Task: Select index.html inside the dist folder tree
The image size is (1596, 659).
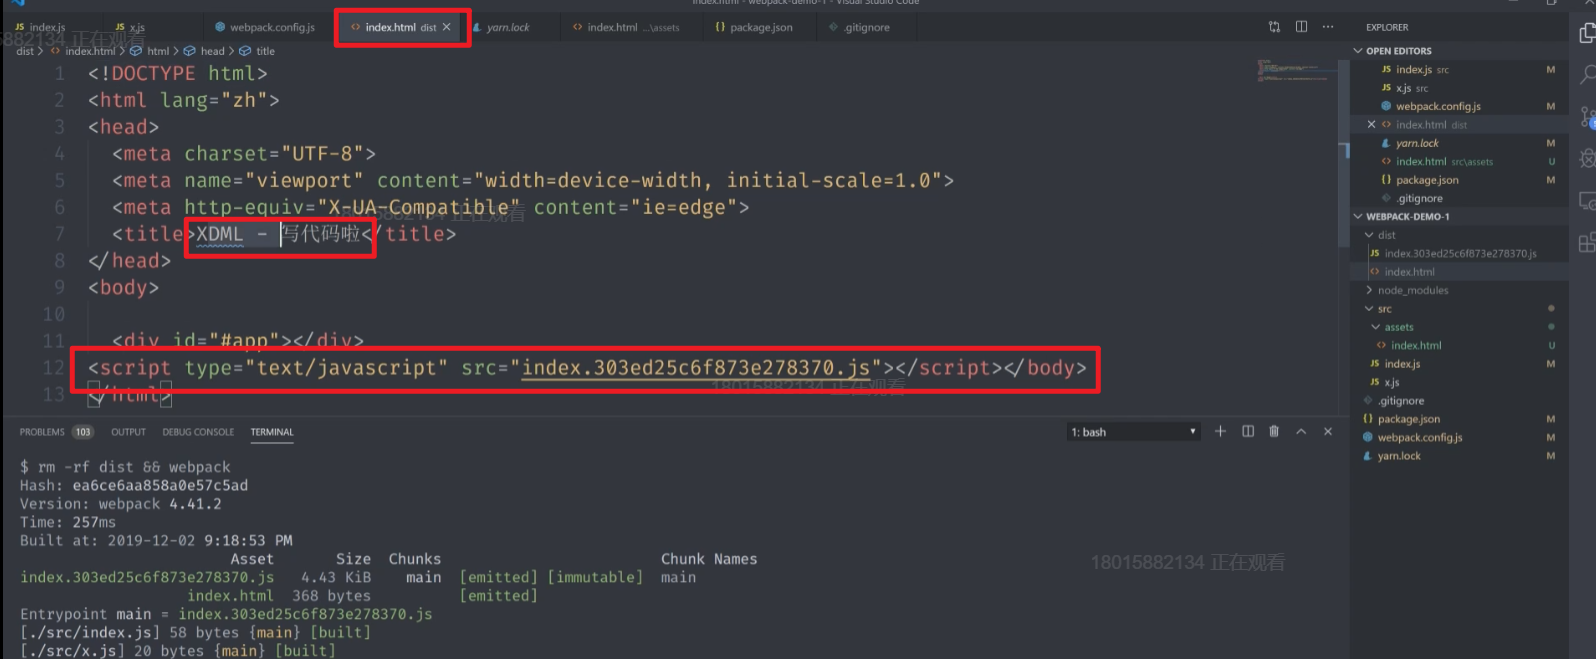Action: click(x=1458, y=272)
